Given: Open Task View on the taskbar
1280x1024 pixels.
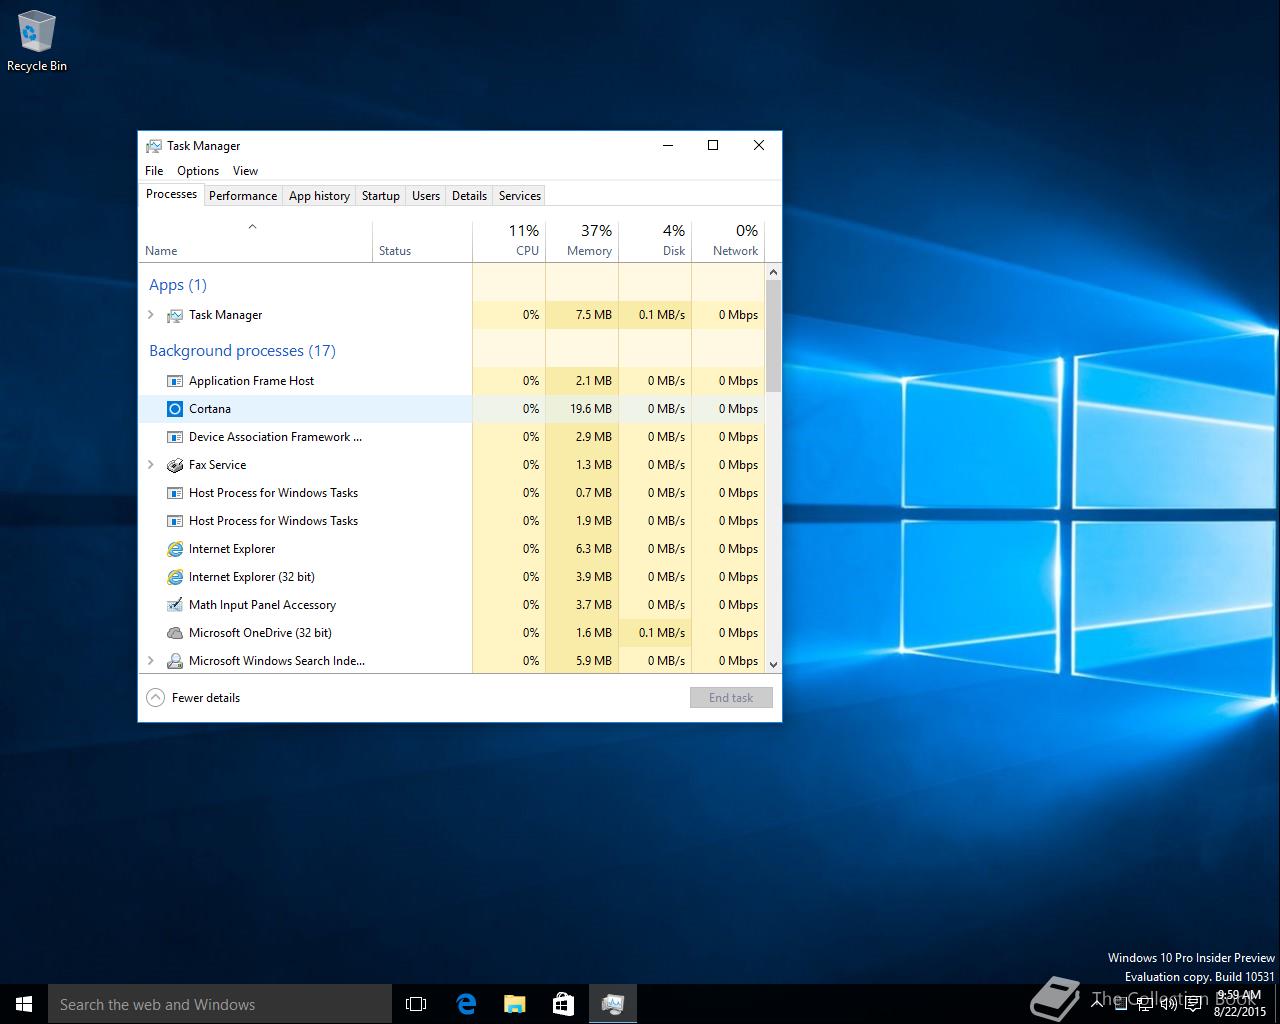Looking at the screenshot, I should click(x=416, y=1004).
